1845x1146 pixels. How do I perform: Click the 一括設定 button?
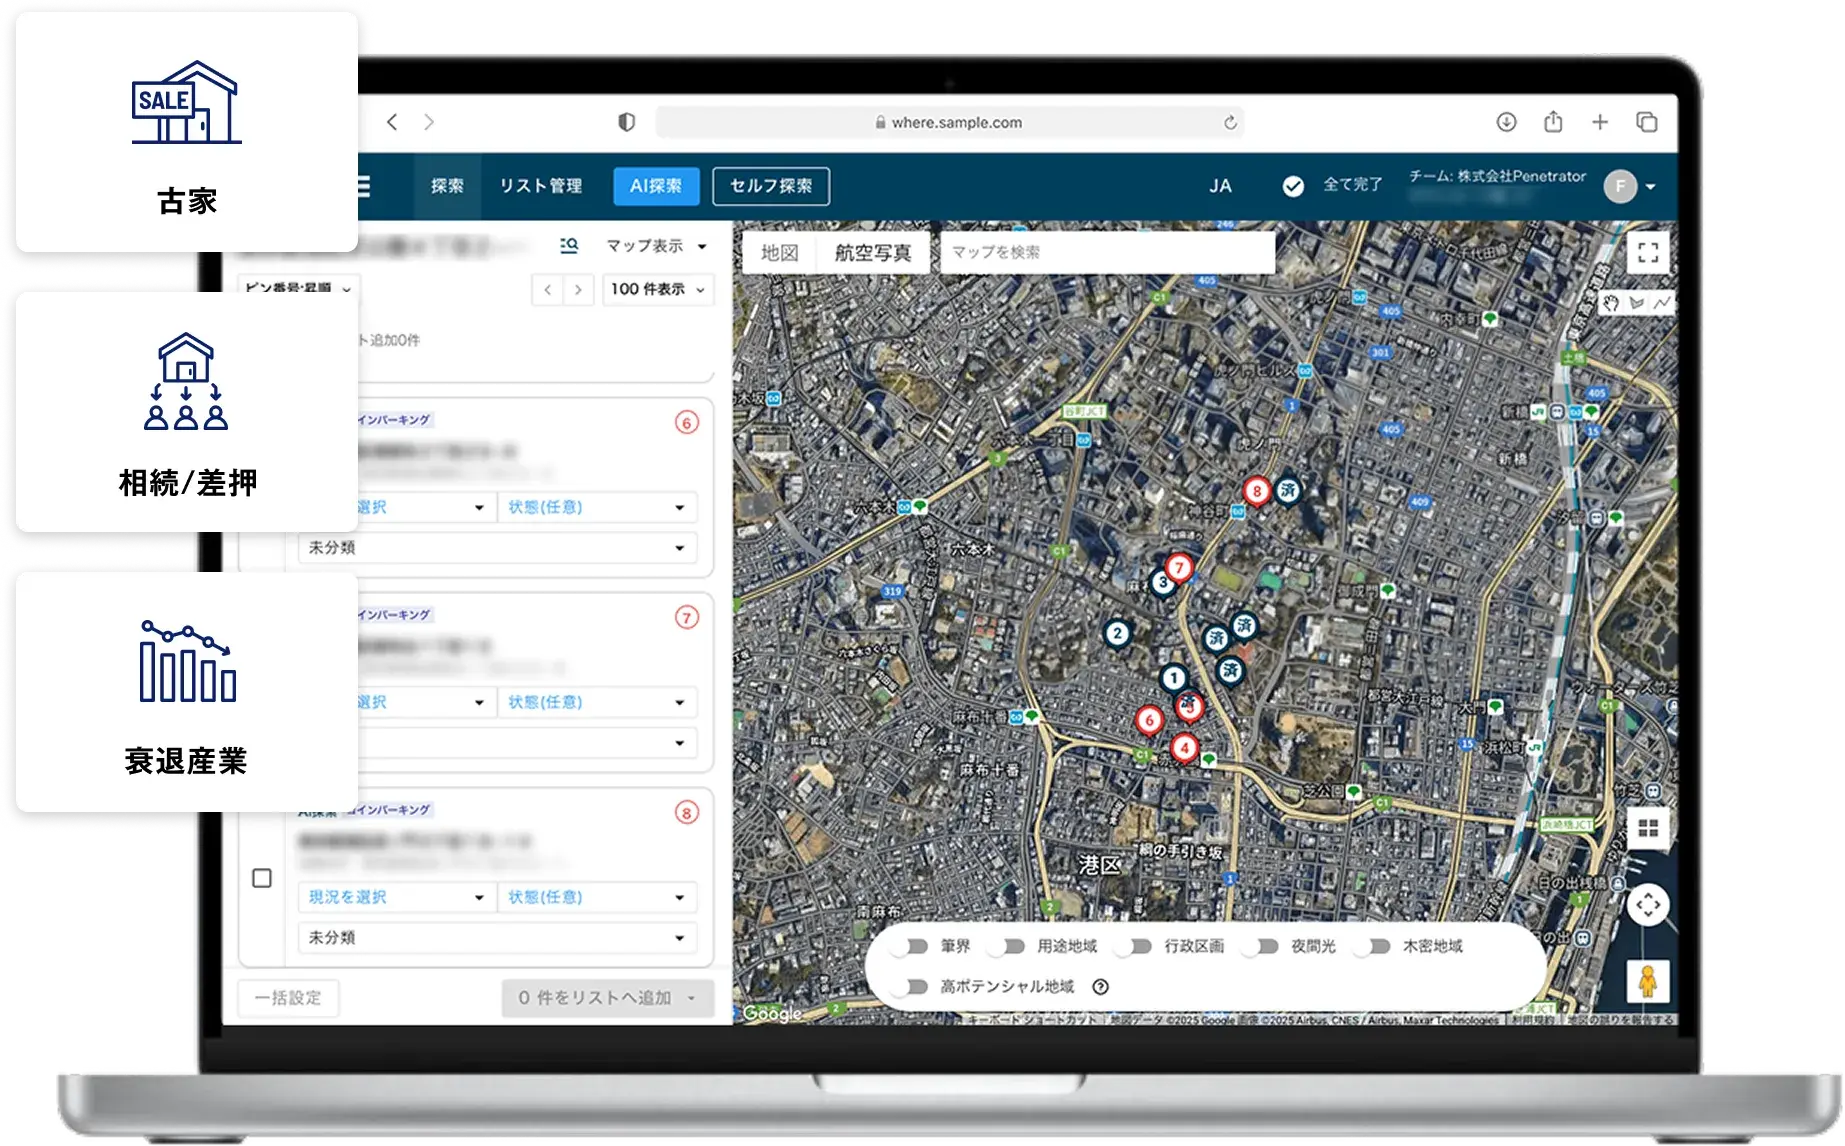point(288,998)
